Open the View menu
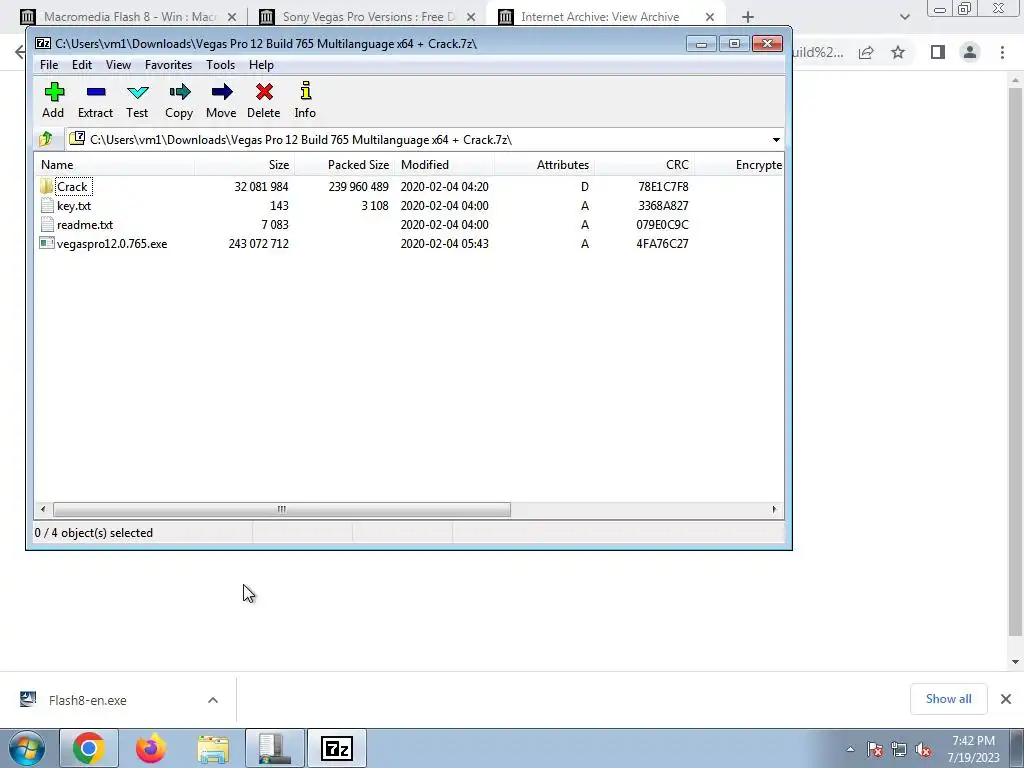Image resolution: width=1024 pixels, height=768 pixels. coord(118,65)
